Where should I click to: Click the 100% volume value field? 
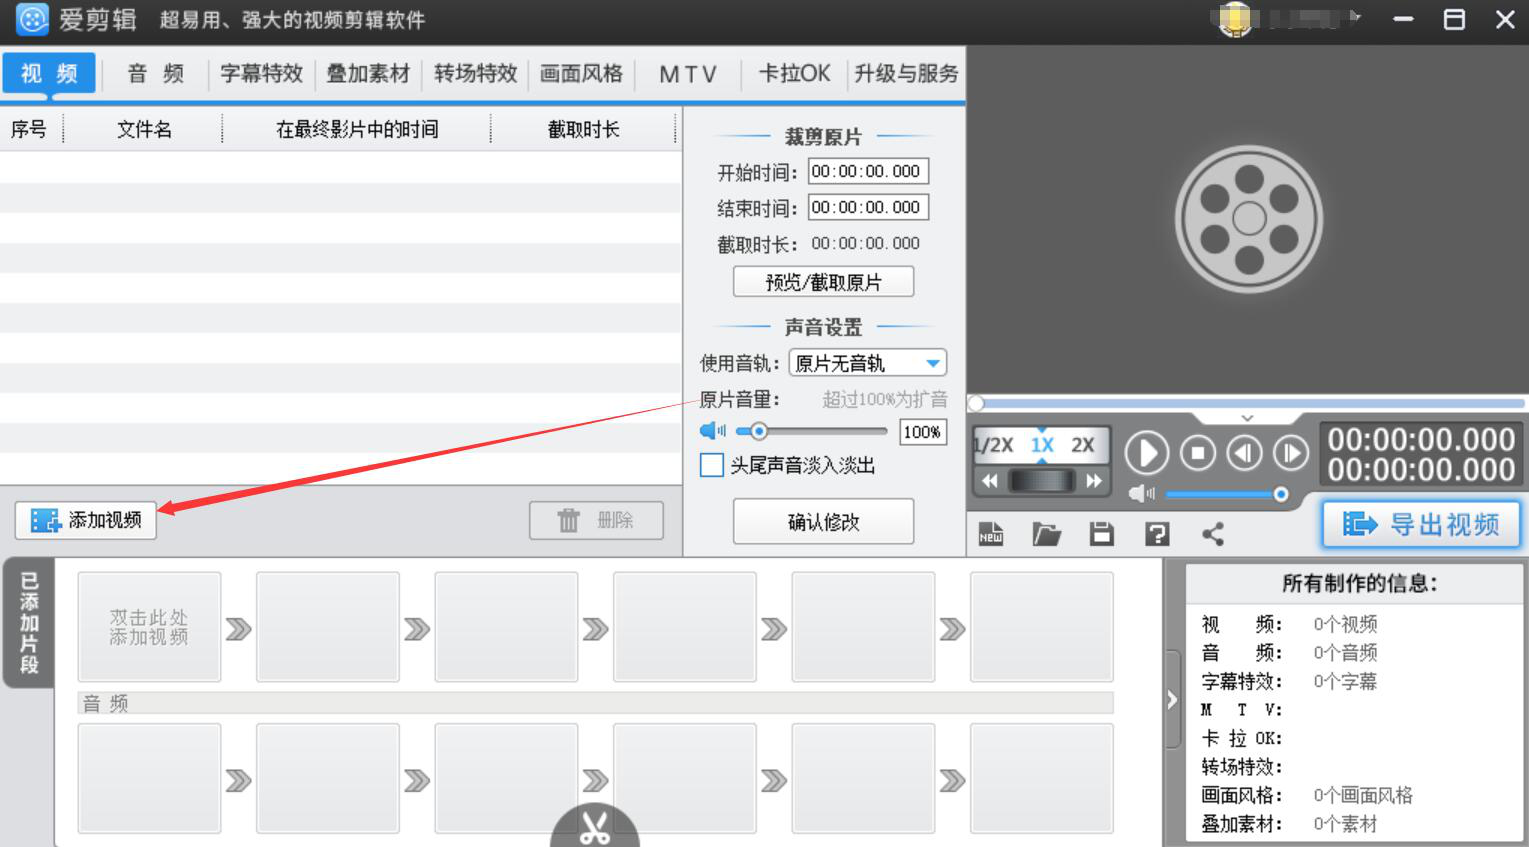click(922, 432)
